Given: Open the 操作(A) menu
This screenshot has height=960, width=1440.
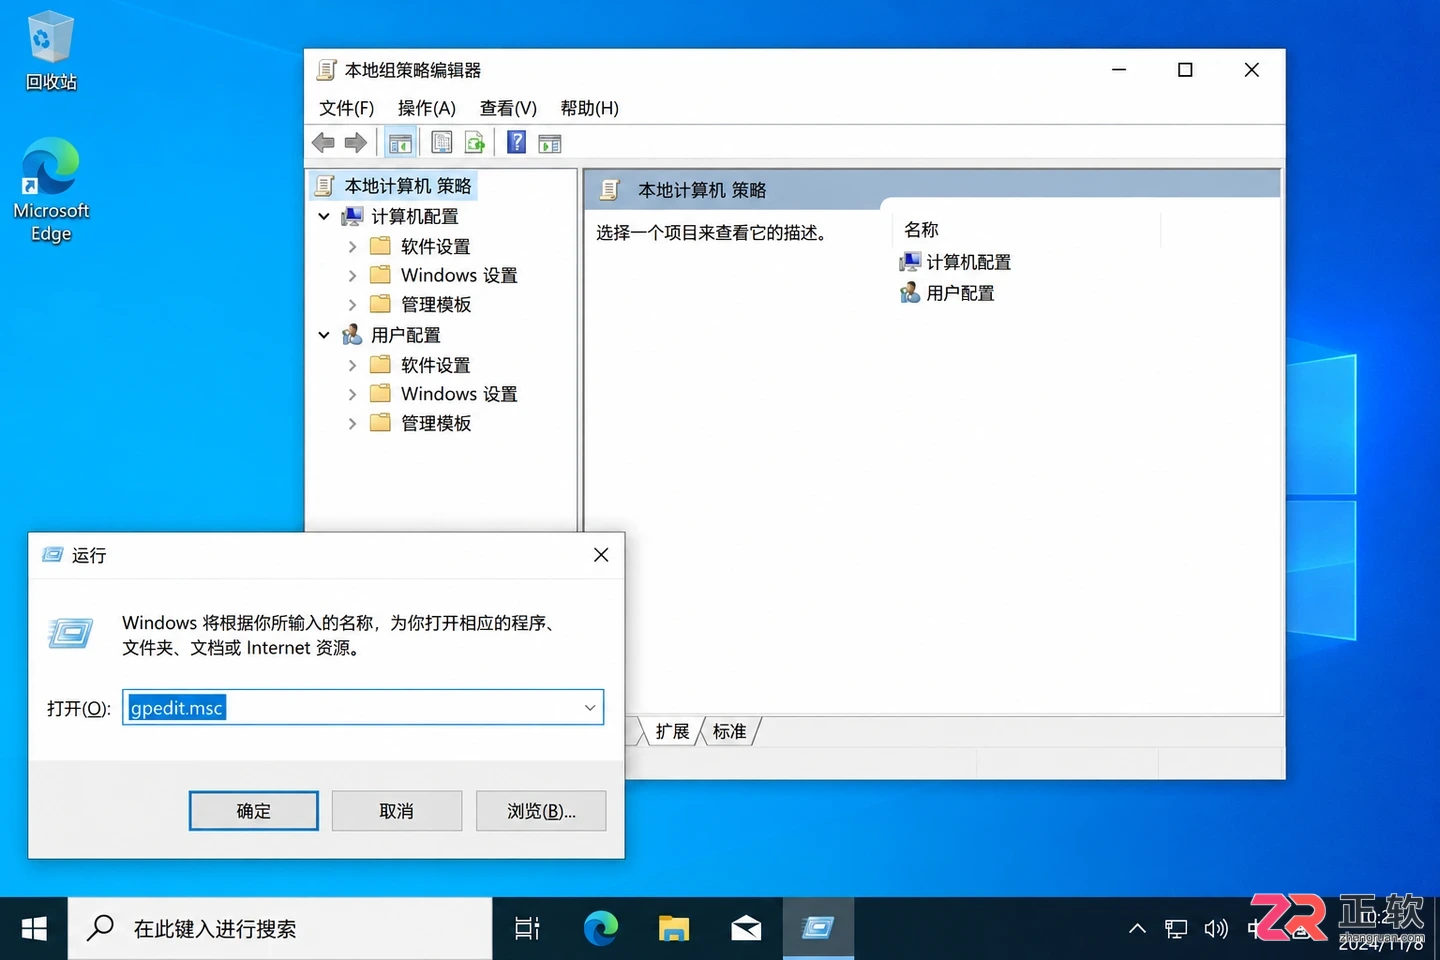Looking at the screenshot, I should click(x=427, y=108).
